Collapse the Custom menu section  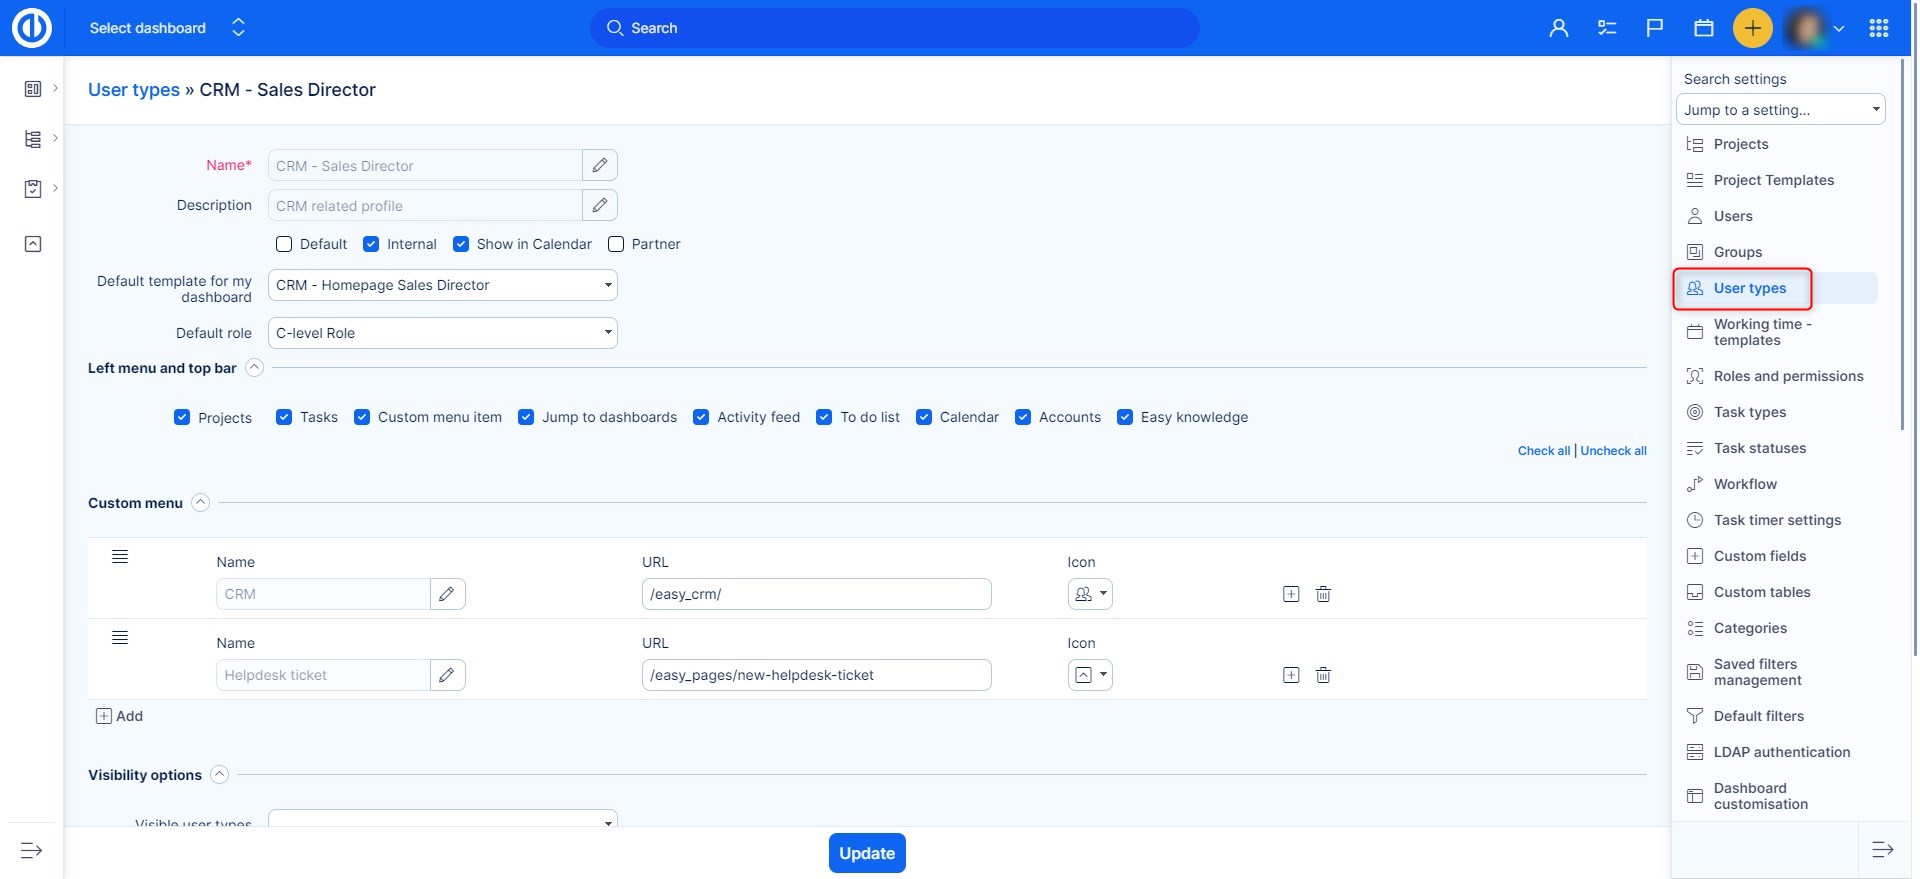[x=201, y=503]
